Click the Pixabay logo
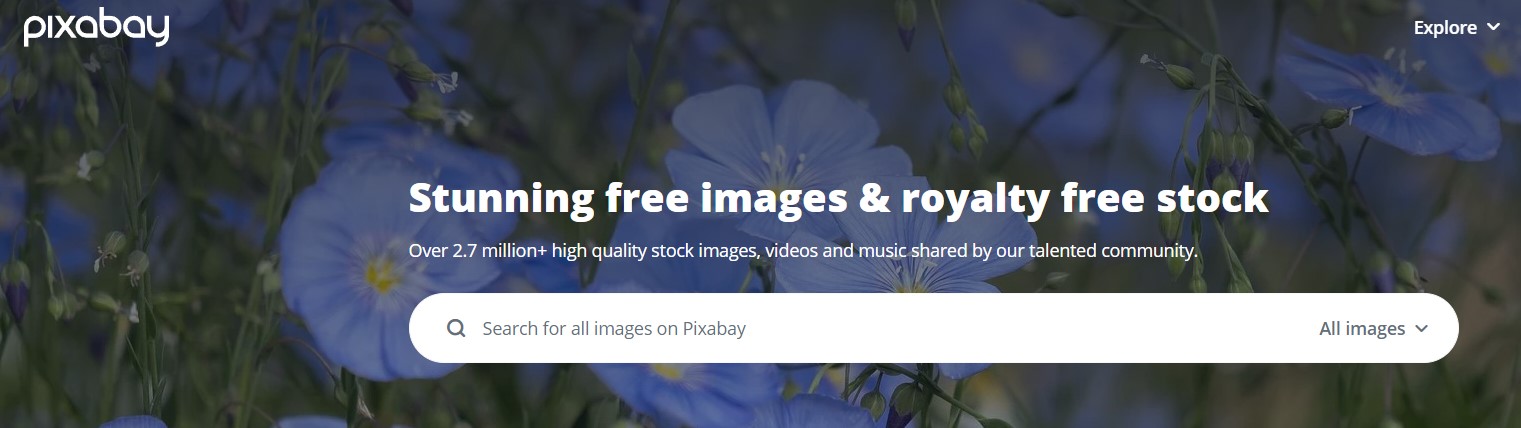Viewport: 1521px width, 428px height. coord(96,28)
